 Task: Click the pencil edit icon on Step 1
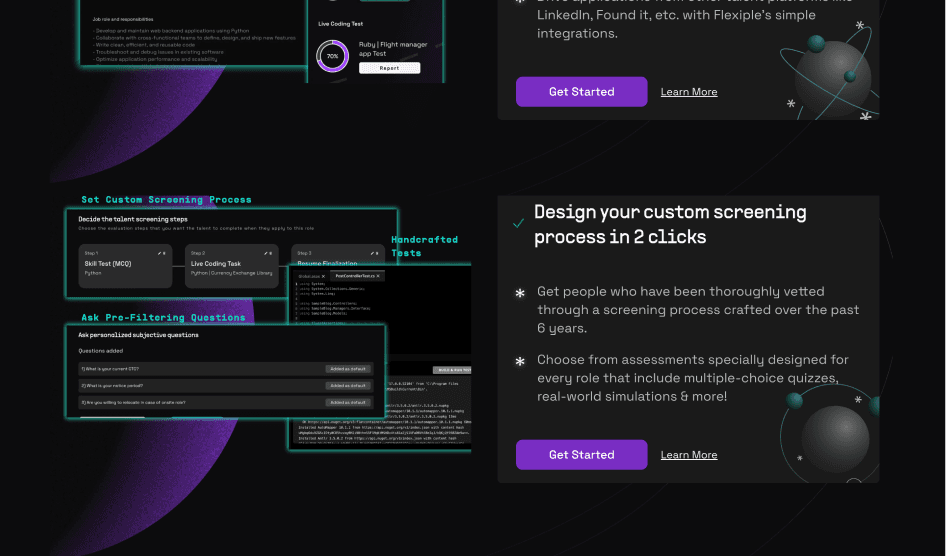coord(160,253)
